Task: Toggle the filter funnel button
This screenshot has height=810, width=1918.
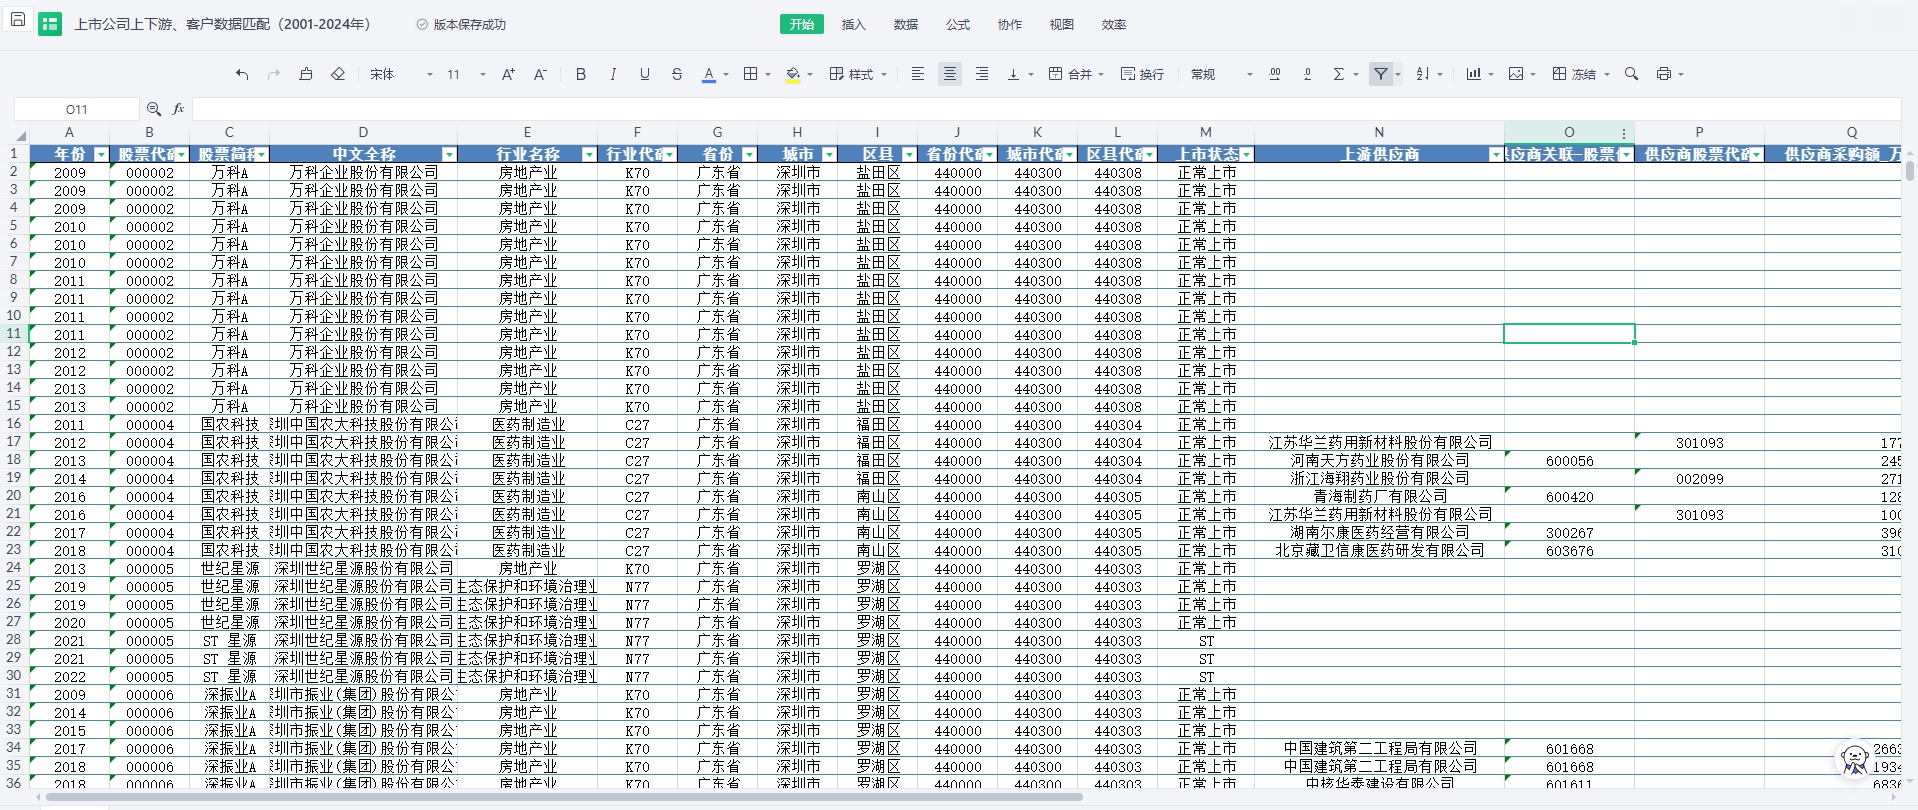Action: pyautogui.click(x=1381, y=74)
